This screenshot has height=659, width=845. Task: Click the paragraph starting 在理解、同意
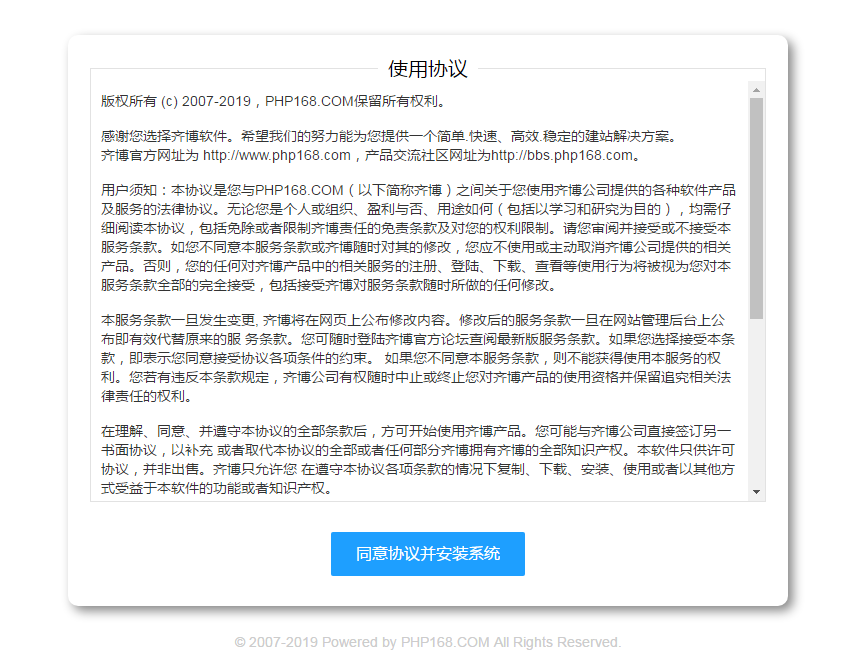coord(418,460)
